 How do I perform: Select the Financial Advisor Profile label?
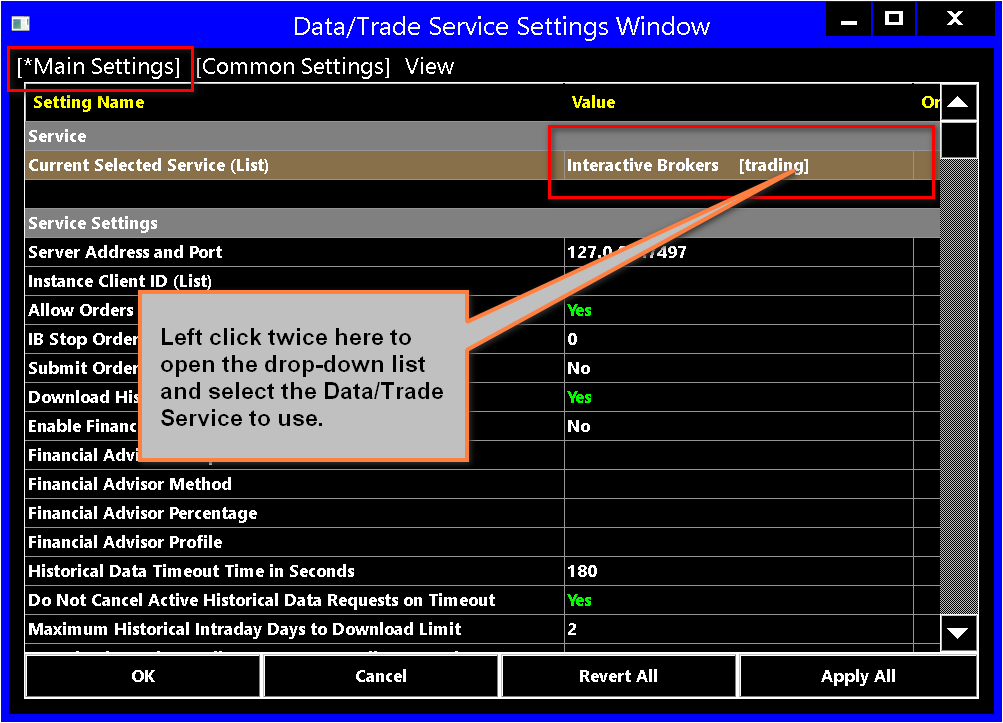(125, 542)
